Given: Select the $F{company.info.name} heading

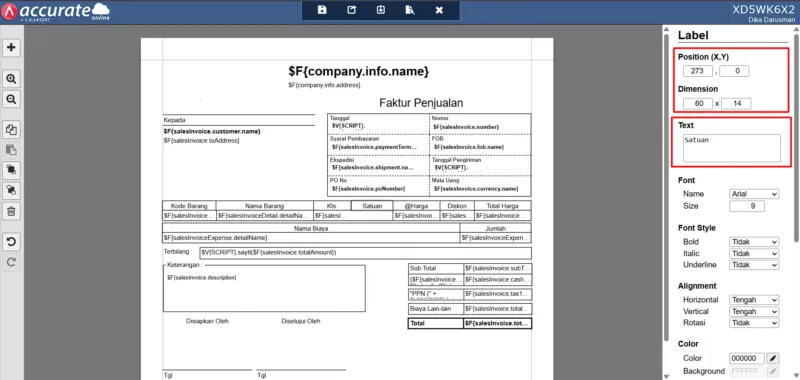Looking at the screenshot, I should pyautogui.click(x=358, y=71).
